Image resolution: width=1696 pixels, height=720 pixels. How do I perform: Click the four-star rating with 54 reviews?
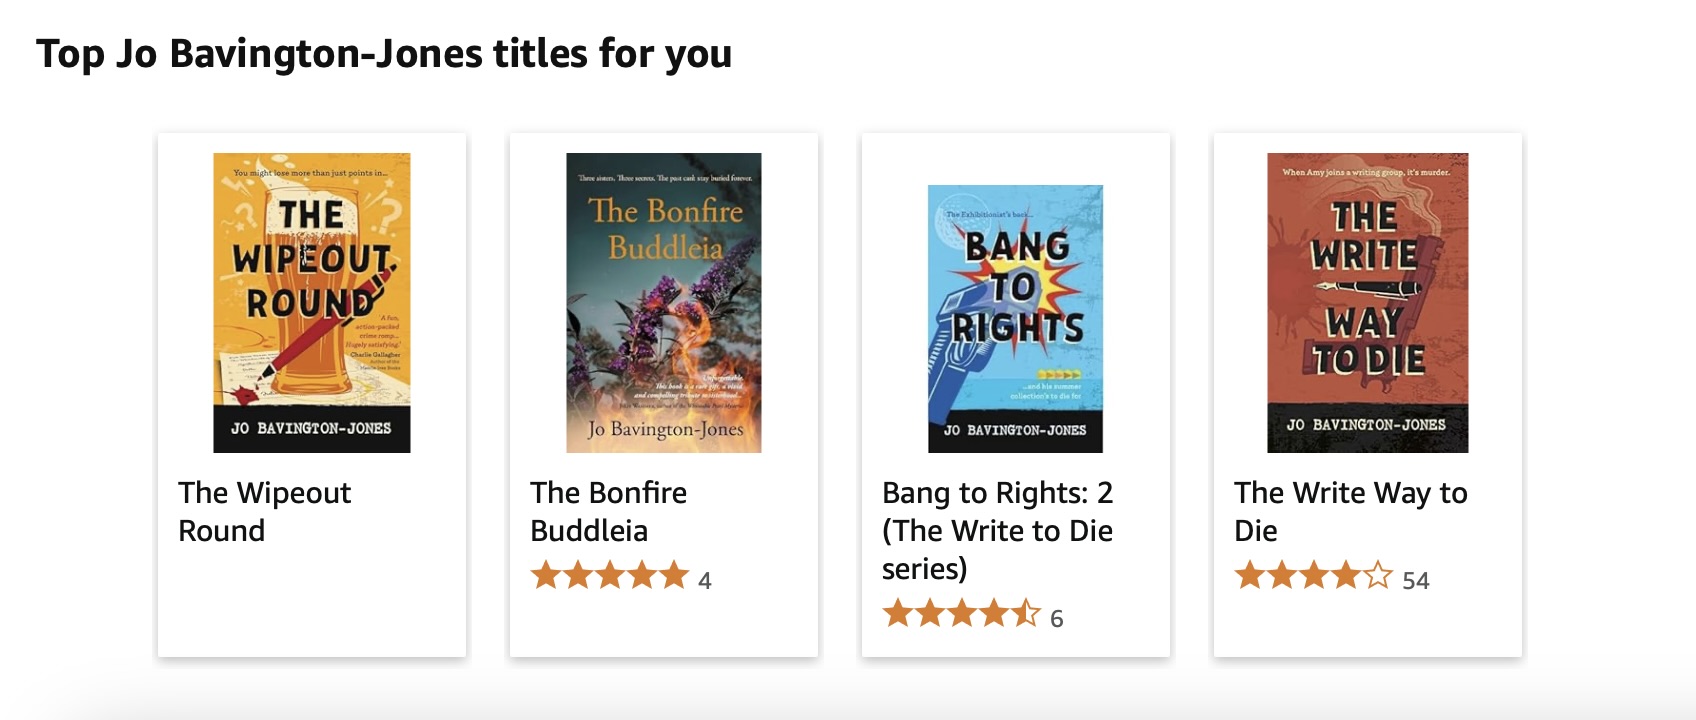pos(1313,576)
